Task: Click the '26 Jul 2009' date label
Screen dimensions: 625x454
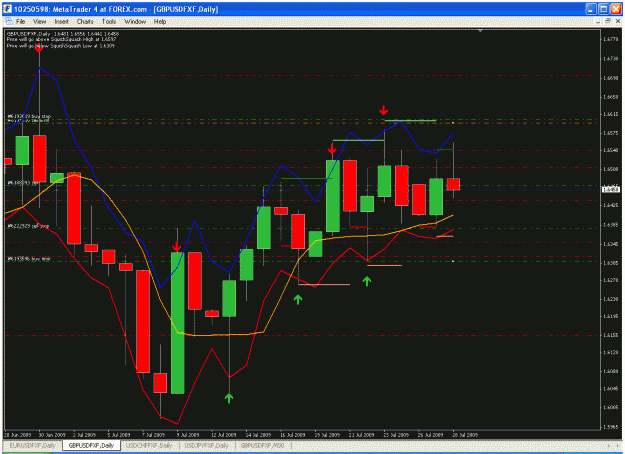Action: tap(430, 435)
